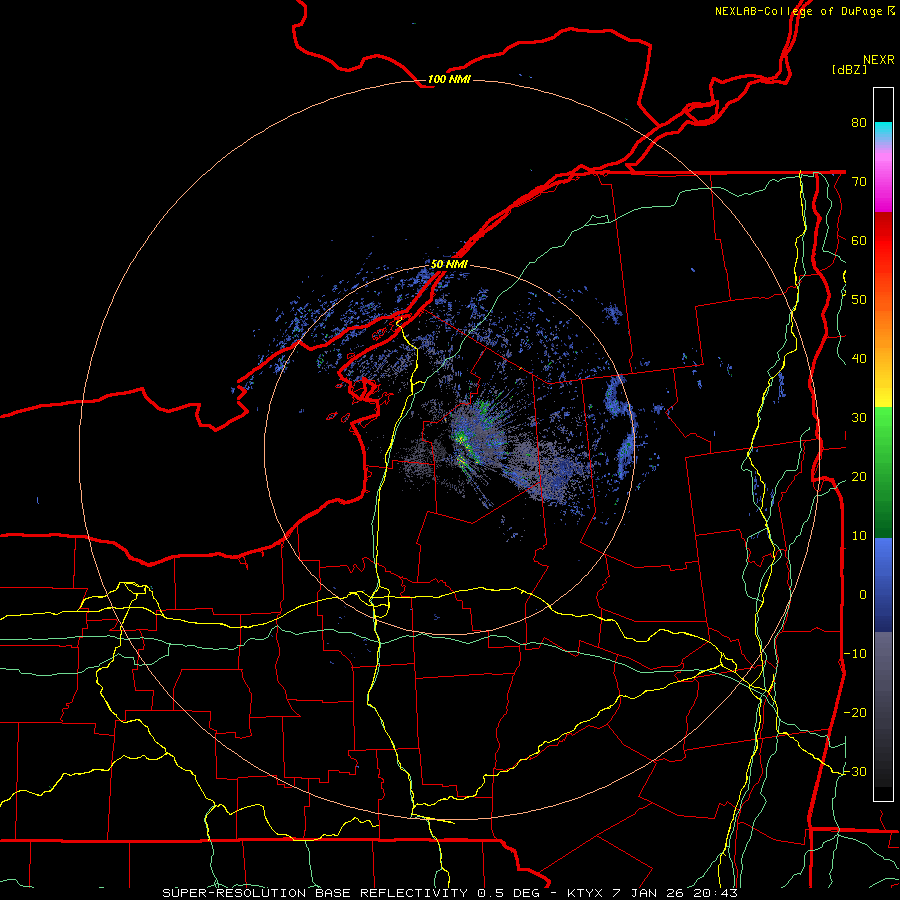Click the -10 value on the dBZ scale

coord(855,654)
